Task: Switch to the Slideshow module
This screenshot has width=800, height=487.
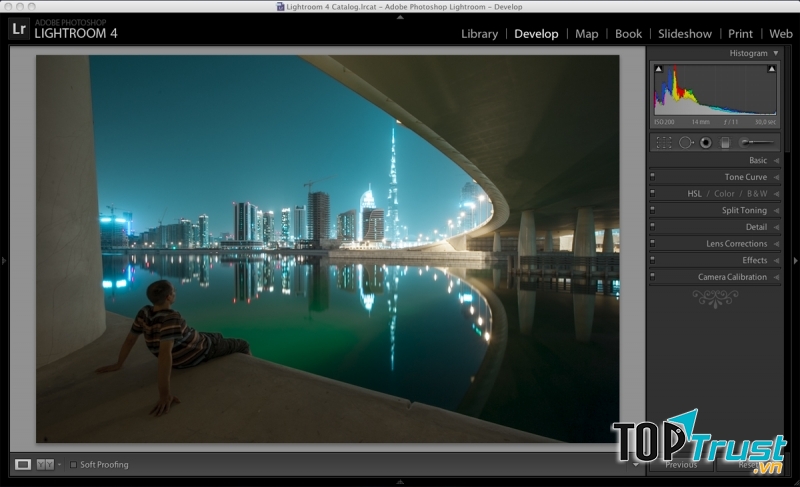Action: click(684, 34)
